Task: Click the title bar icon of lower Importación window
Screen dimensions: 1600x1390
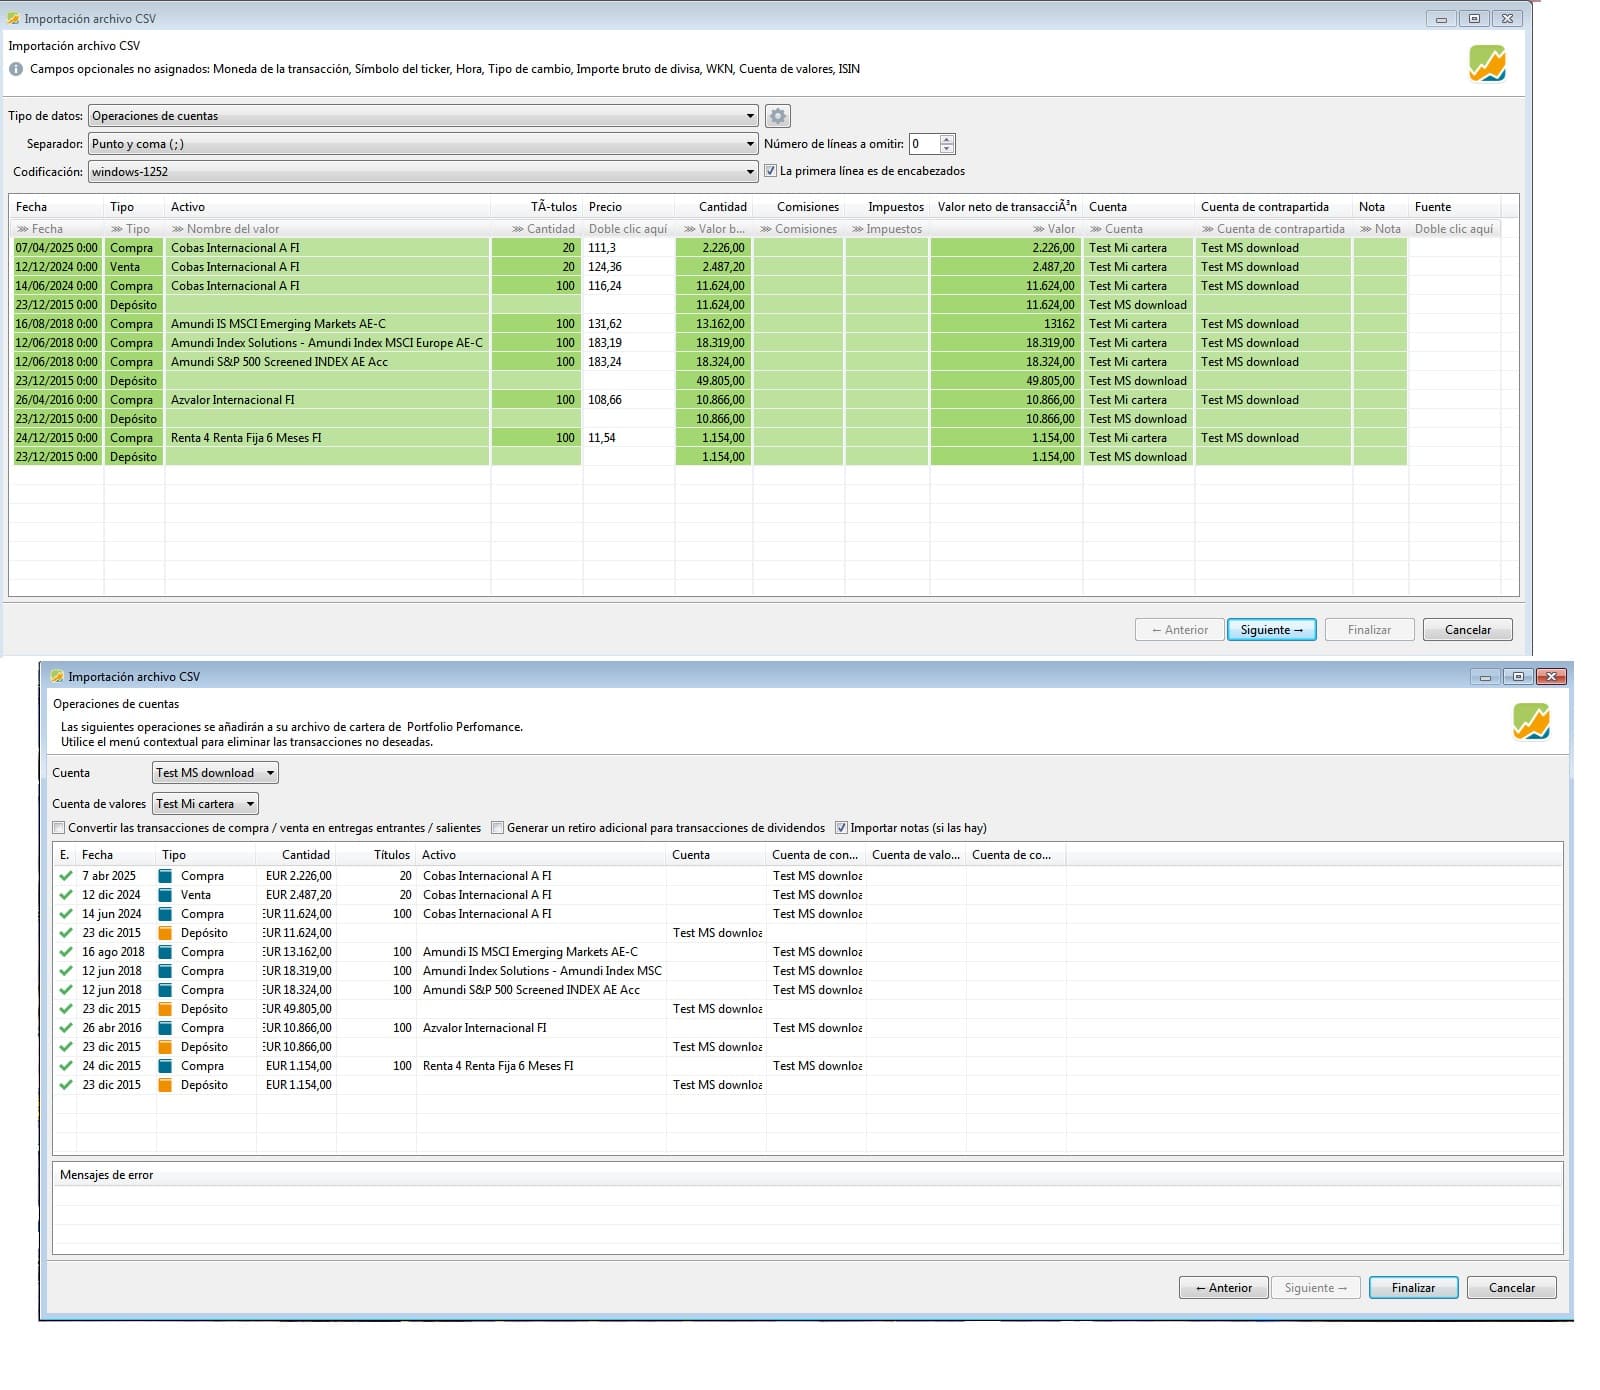Action: tap(58, 677)
